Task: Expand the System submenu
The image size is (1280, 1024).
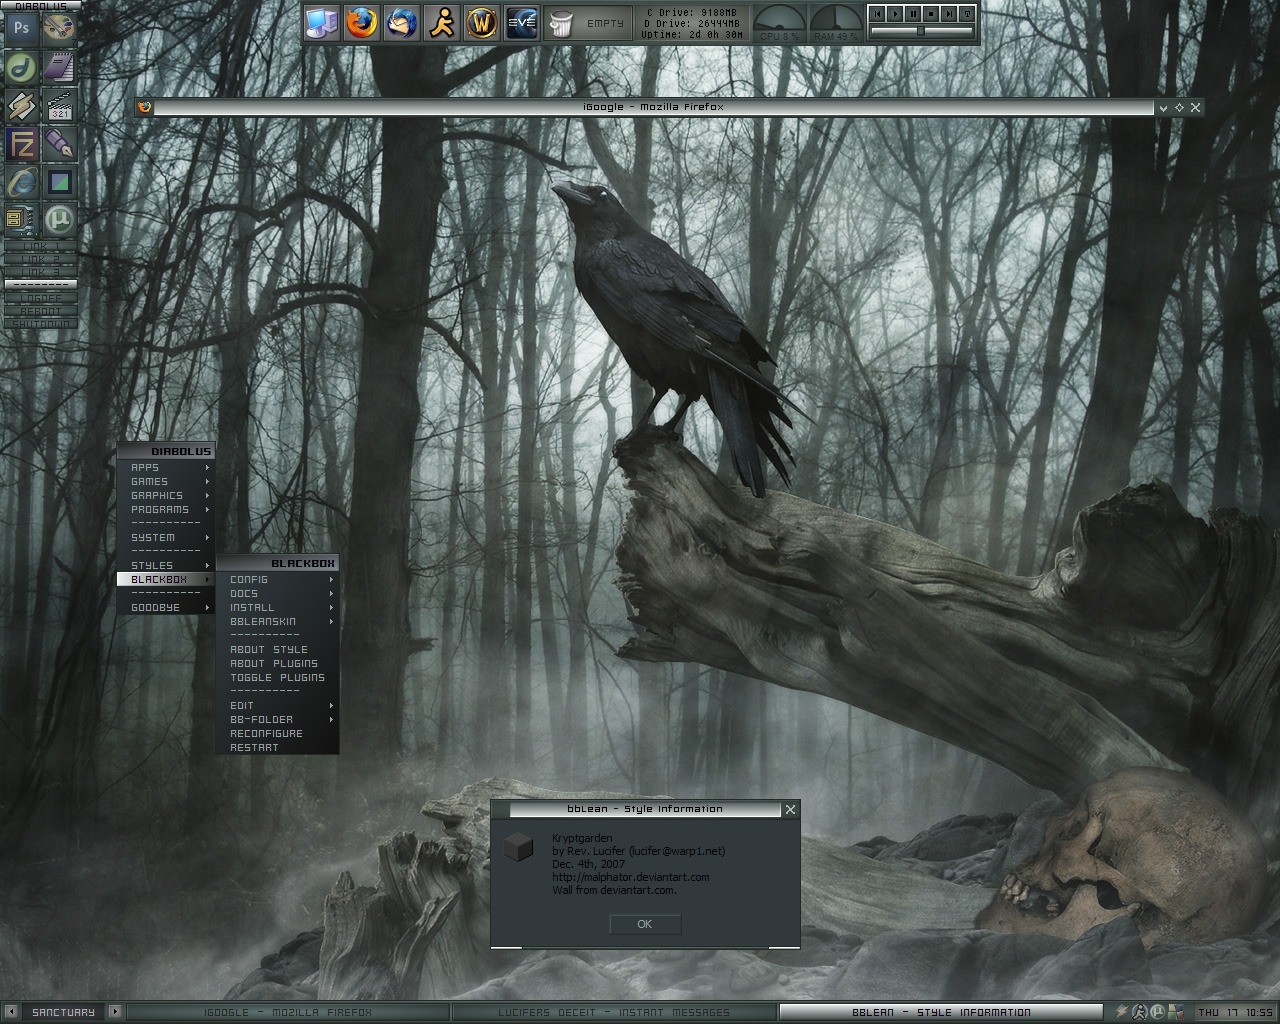Action: [166, 537]
